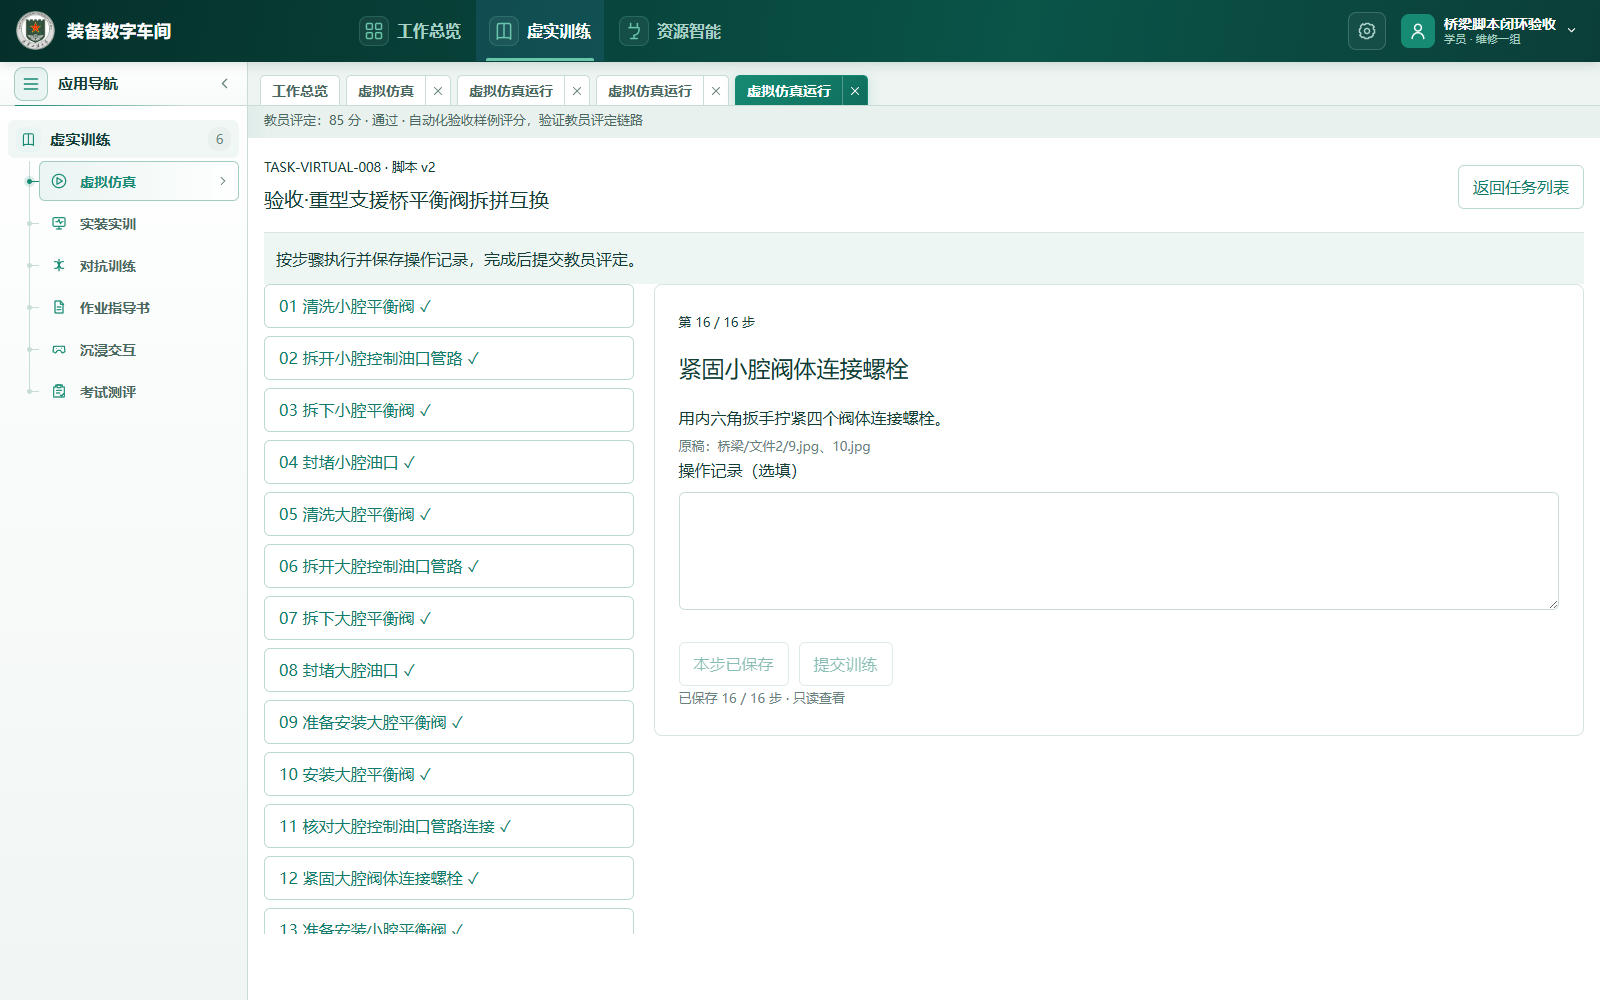Open the 虚实训练 top navigation item

coord(540,31)
